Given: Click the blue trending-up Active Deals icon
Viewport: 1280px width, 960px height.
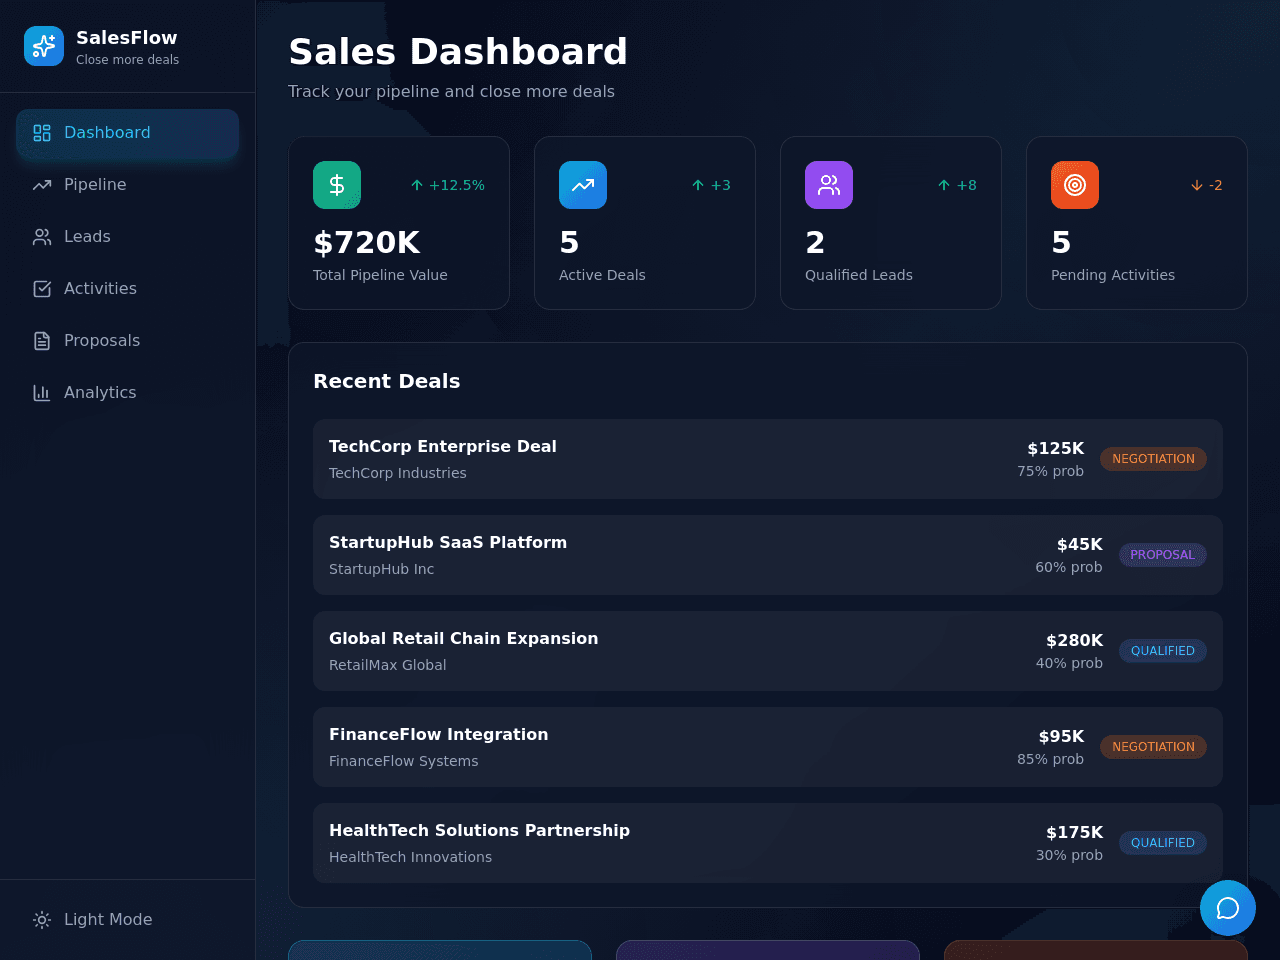Looking at the screenshot, I should [583, 185].
